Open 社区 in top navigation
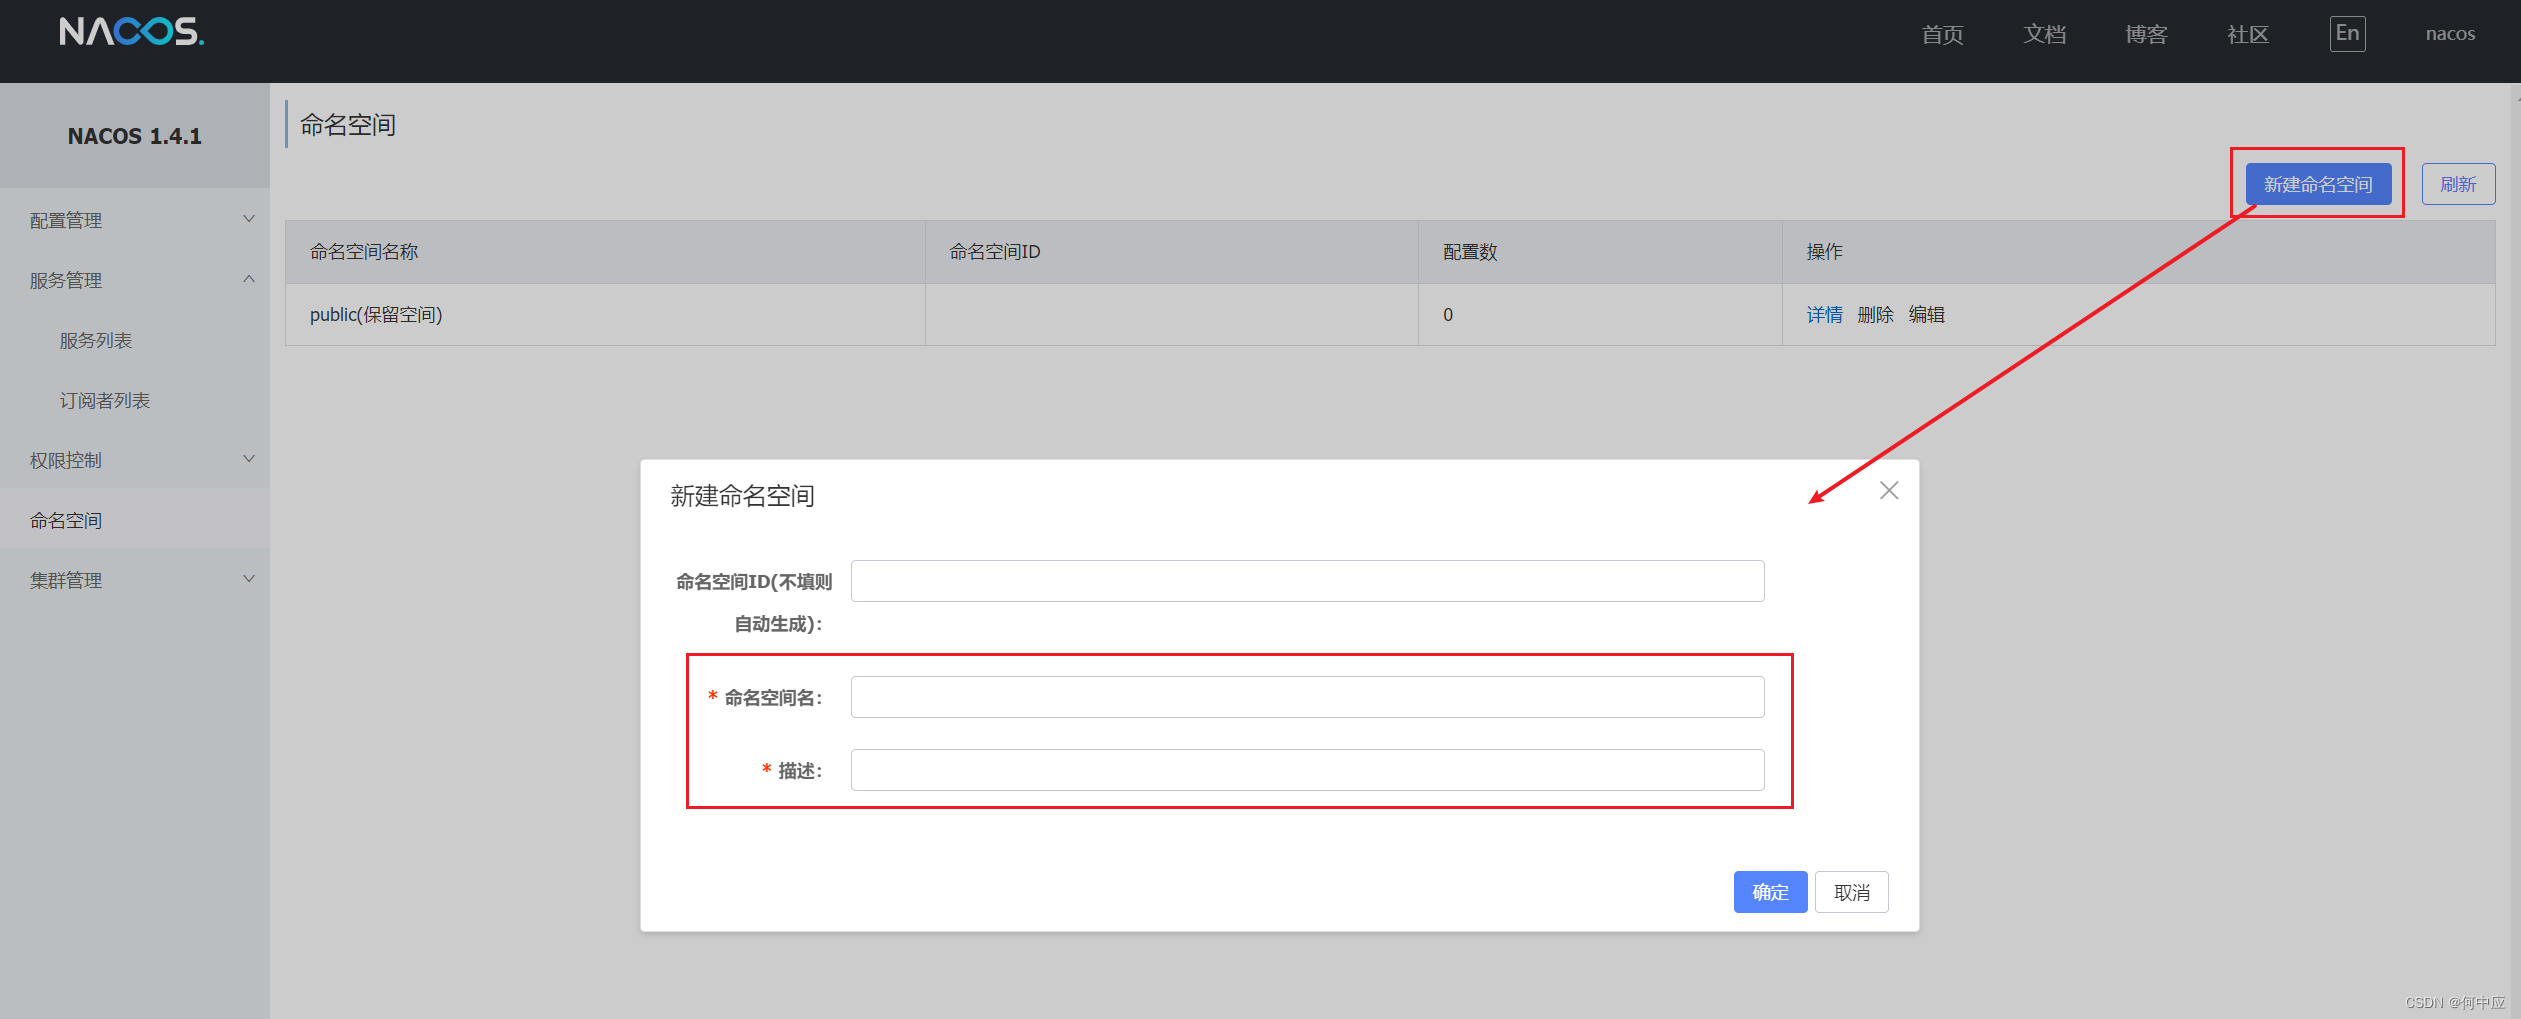The width and height of the screenshot is (2521, 1019). [2248, 35]
